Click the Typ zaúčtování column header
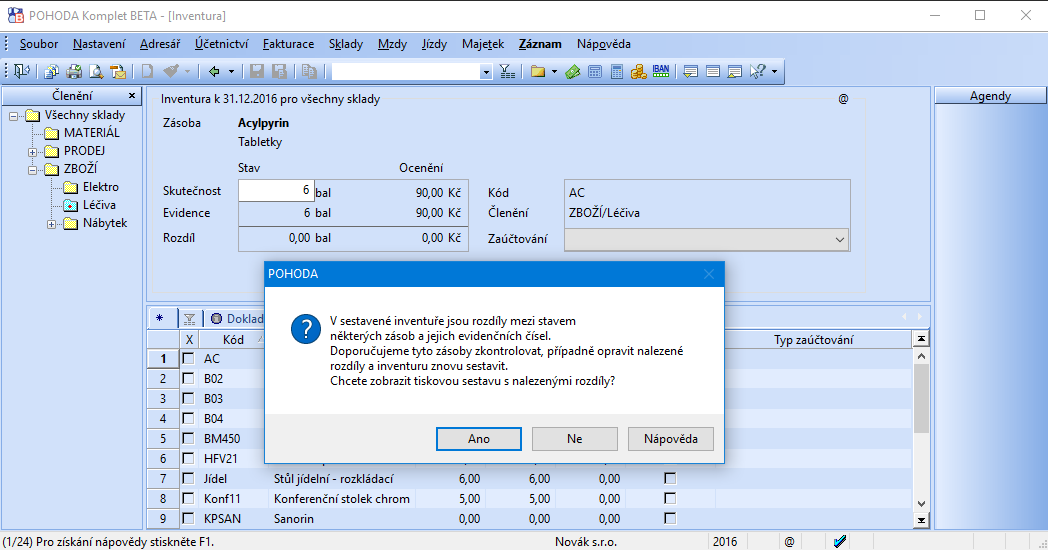The image size is (1048, 550). [x=813, y=340]
